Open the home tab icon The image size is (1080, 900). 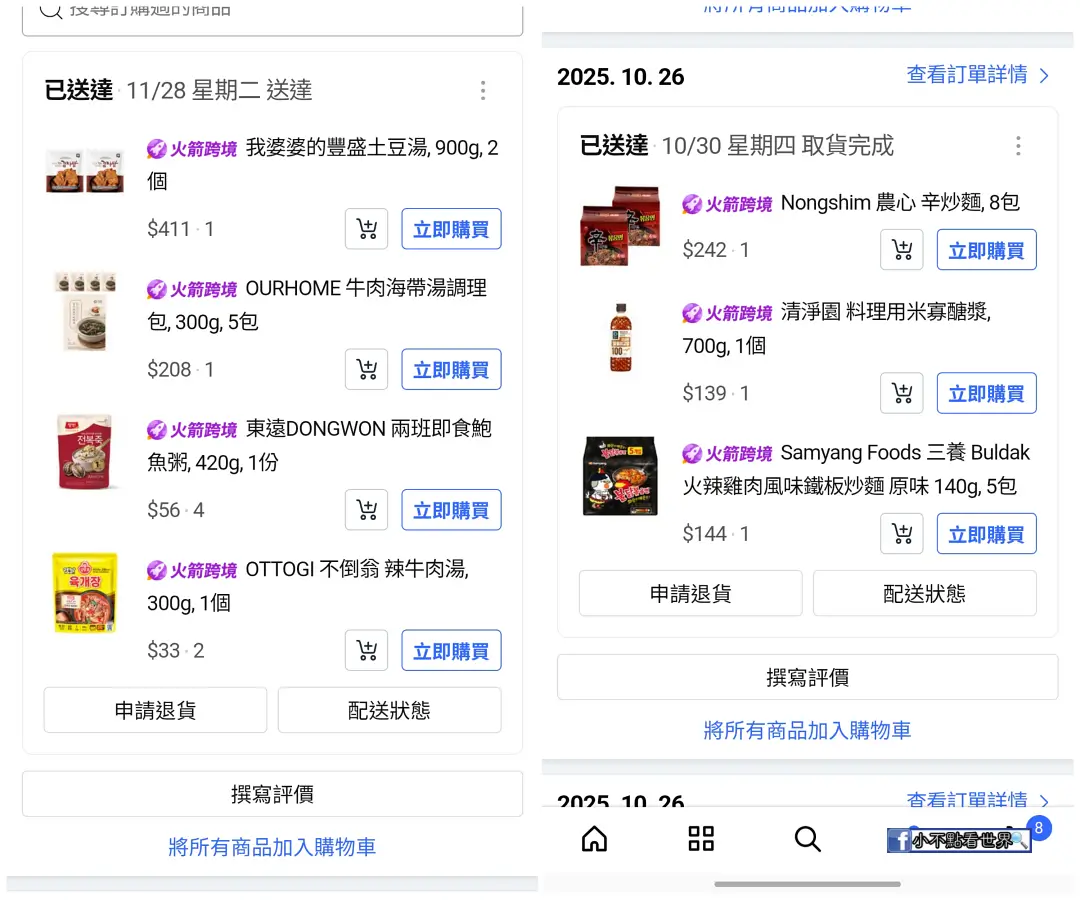coord(594,839)
